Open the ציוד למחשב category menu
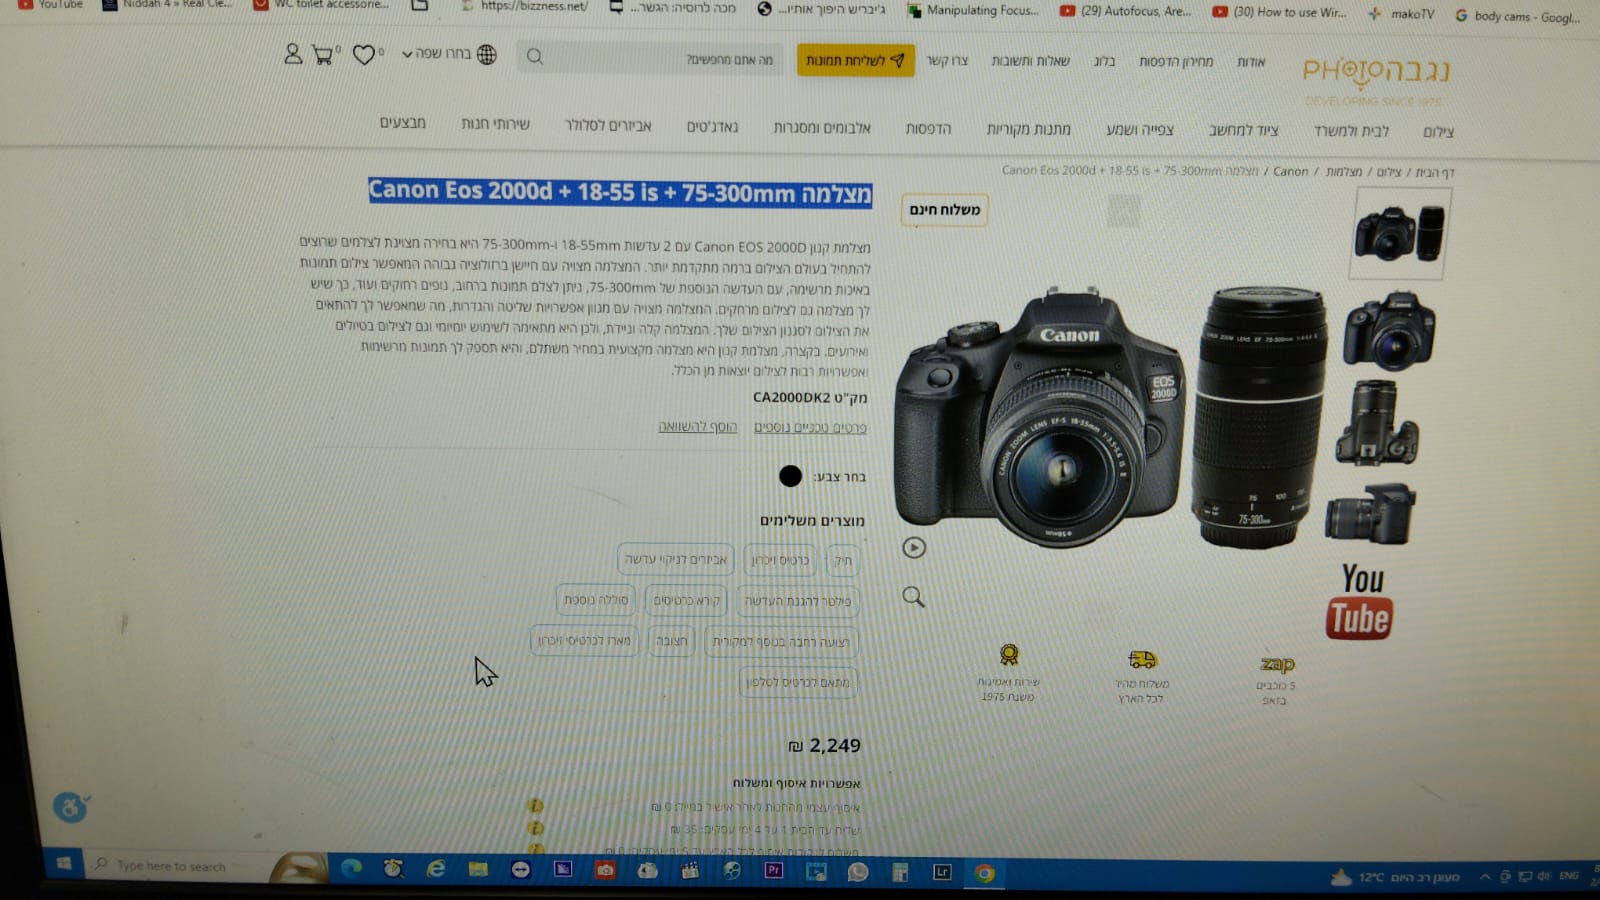The height and width of the screenshot is (900, 1600). click(1243, 130)
